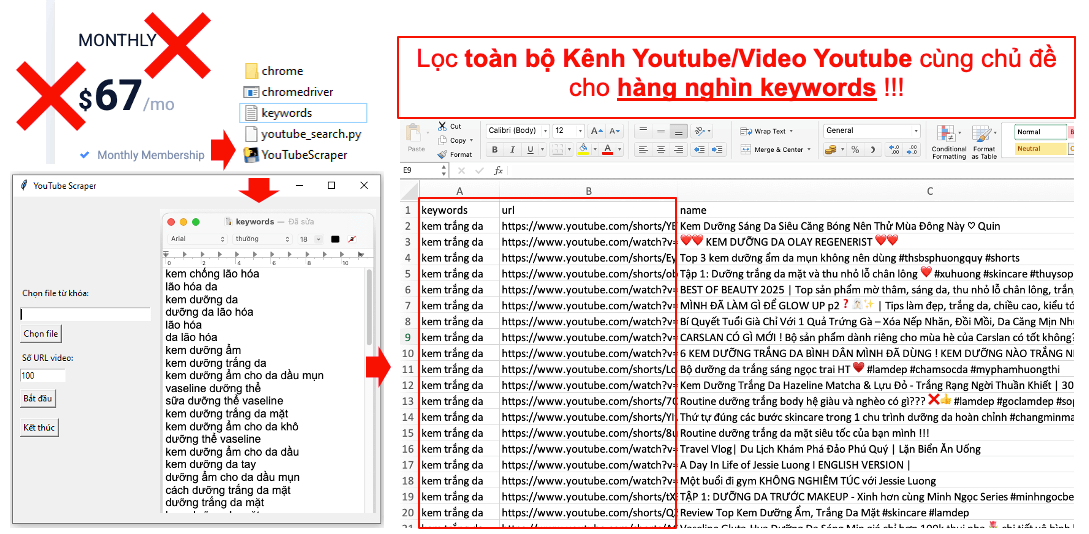1089x534 pixels.
Task: Click the URL count field showing 100
Action: 43,376
